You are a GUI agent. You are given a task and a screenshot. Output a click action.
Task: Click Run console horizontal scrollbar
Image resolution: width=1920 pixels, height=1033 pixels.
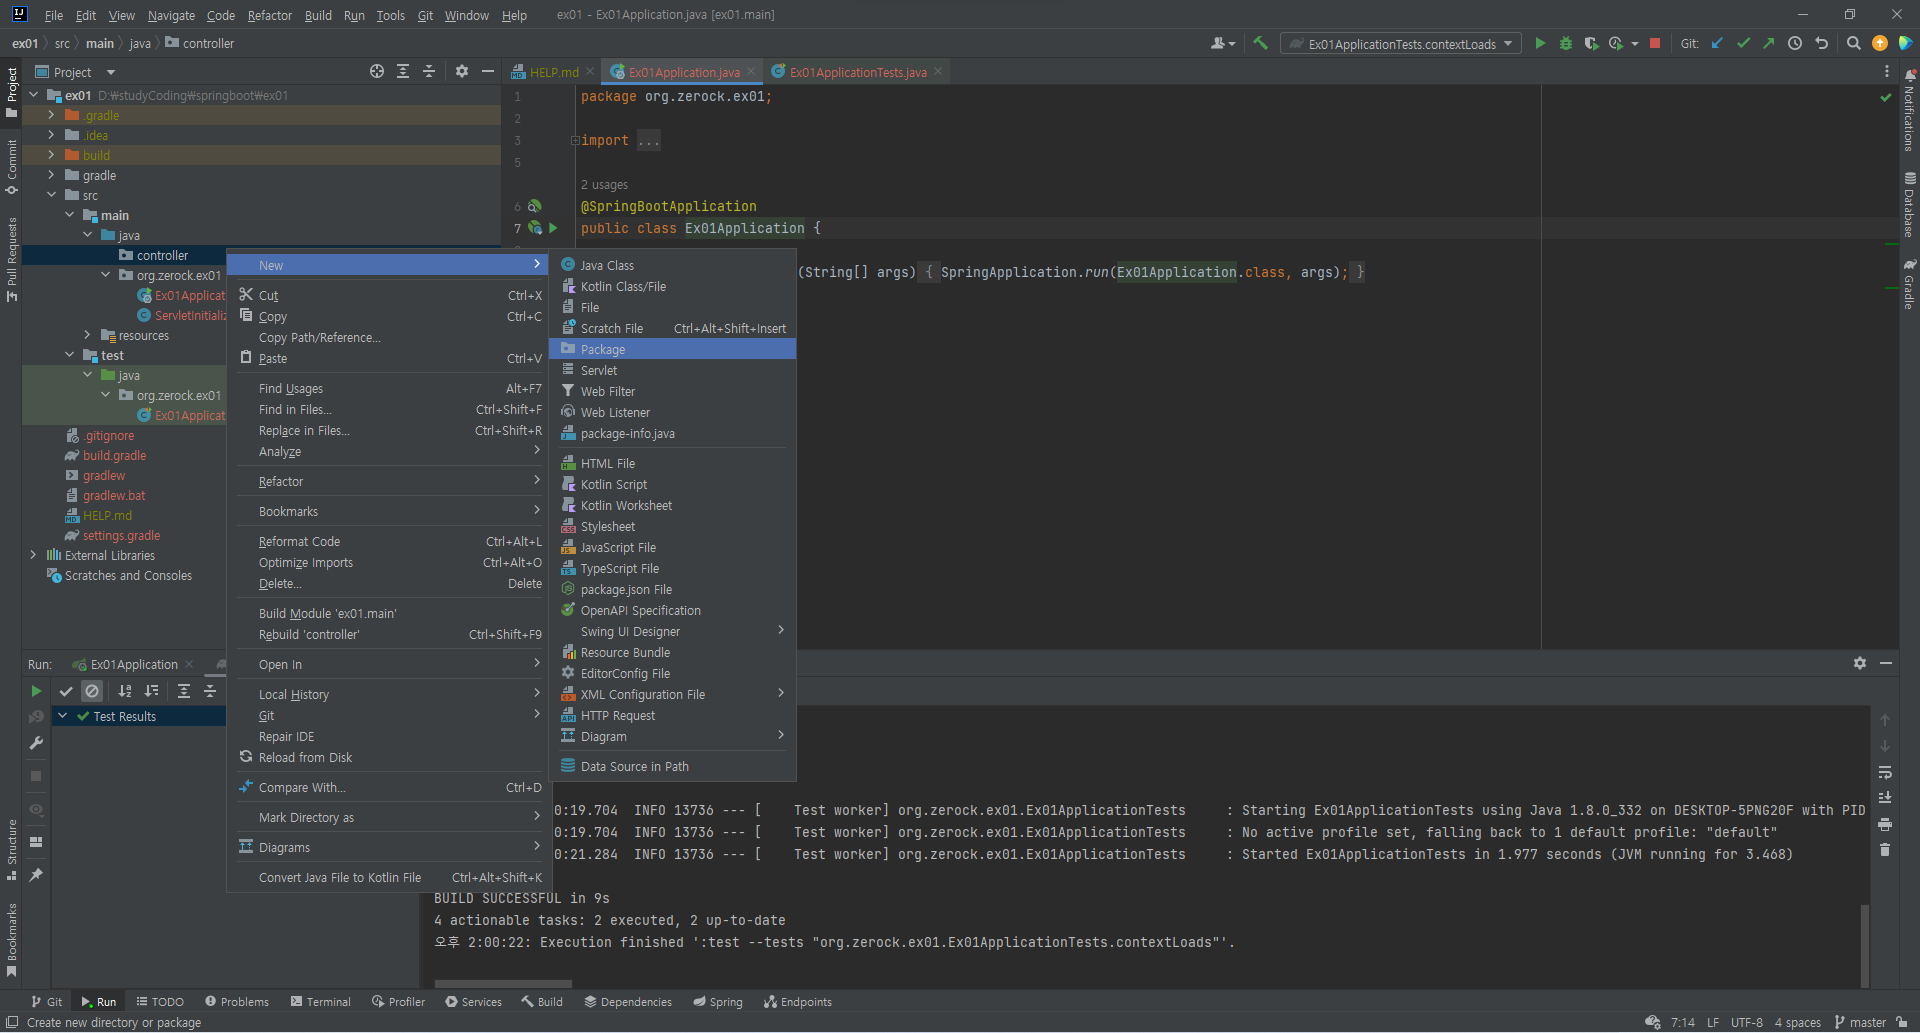(x=503, y=984)
